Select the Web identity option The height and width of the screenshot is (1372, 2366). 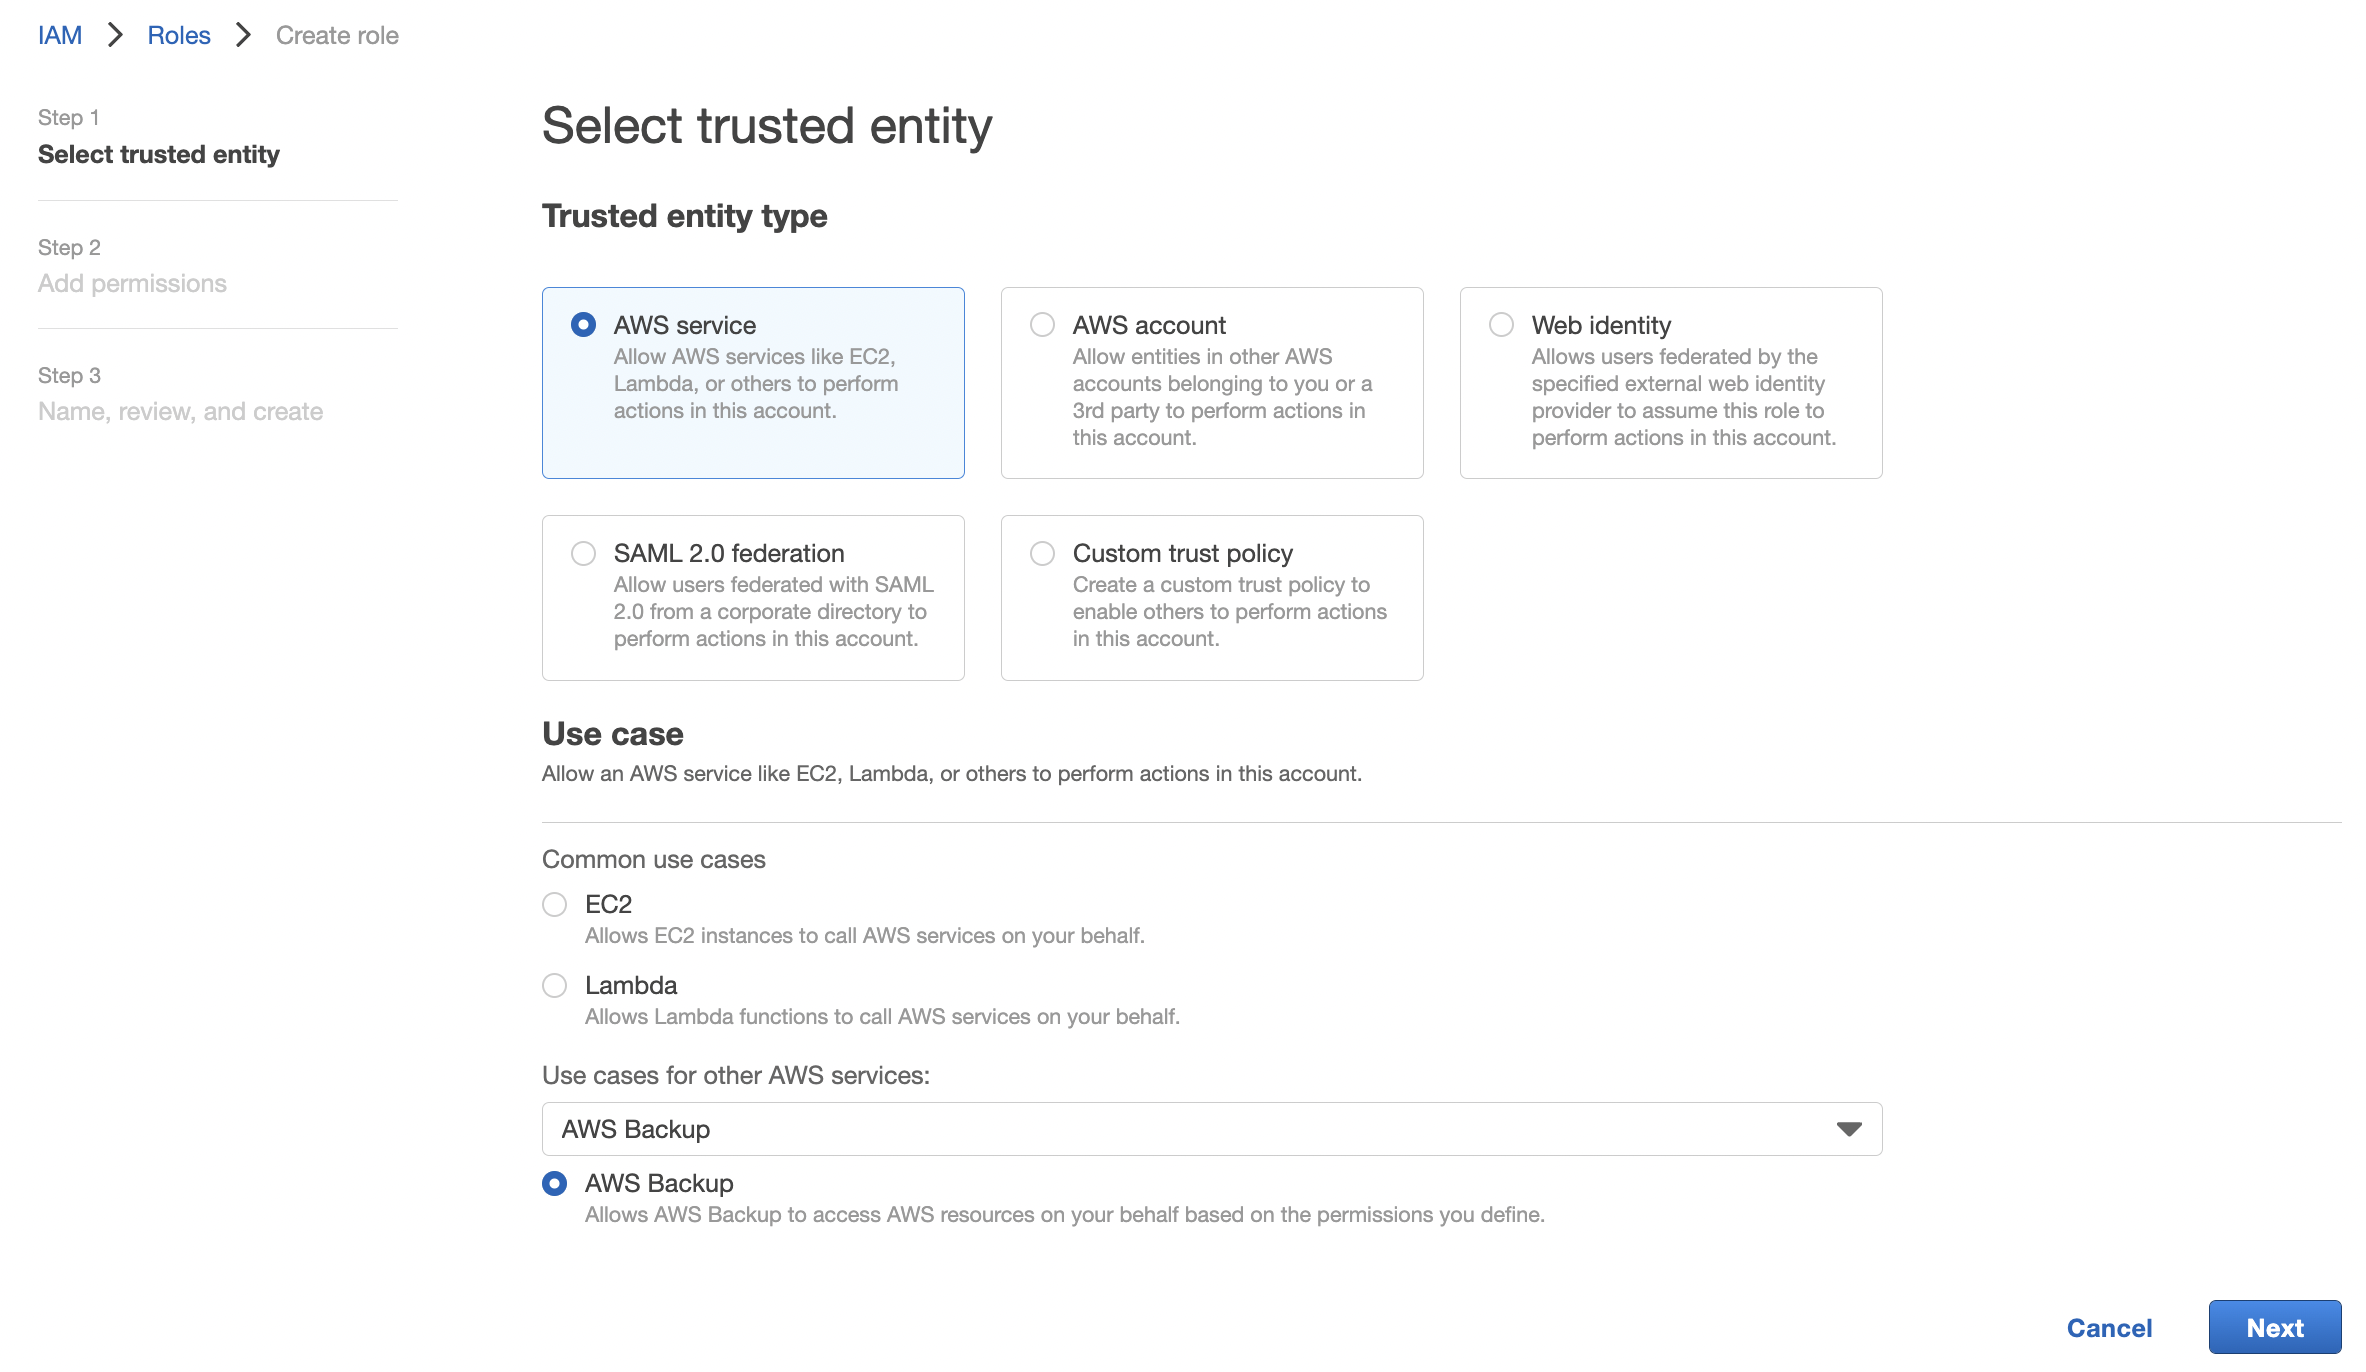[x=1501, y=325]
